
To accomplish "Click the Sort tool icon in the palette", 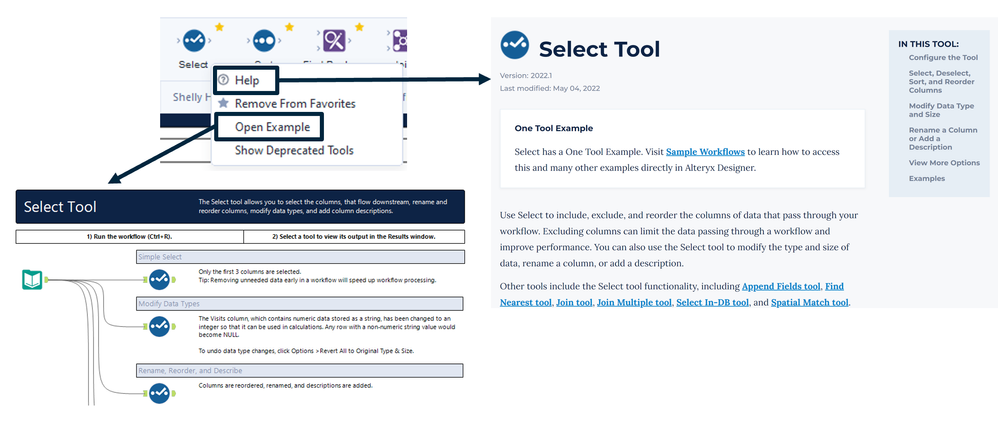I will (264, 41).
